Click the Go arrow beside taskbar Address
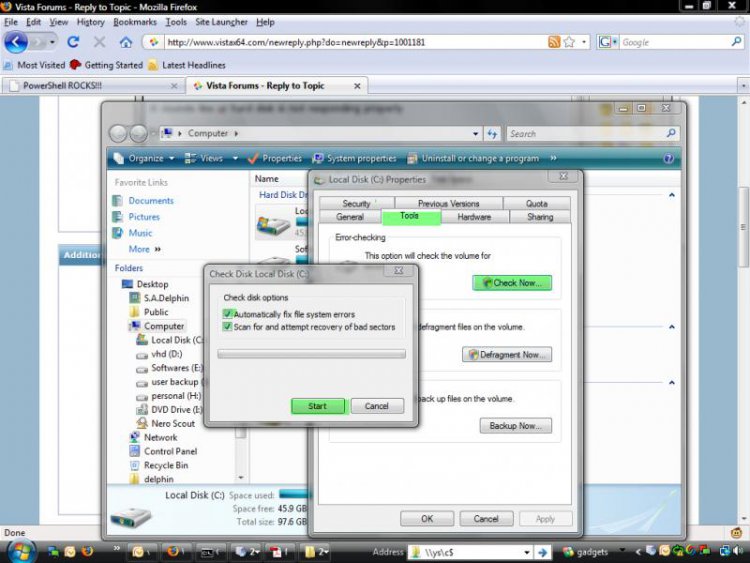This screenshot has width=750, height=563. pos(542,552)
